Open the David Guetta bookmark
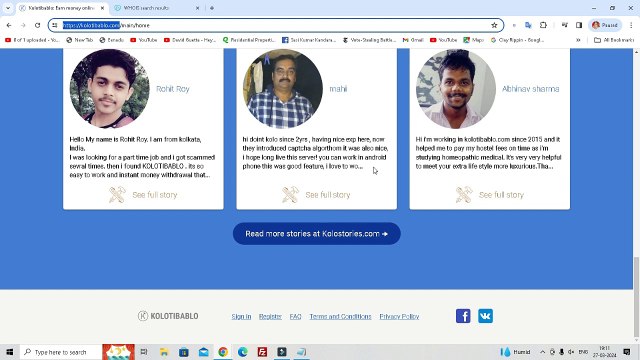Image resolution: width=640 pixels, height=360 pixels. (x=190, y=40)
